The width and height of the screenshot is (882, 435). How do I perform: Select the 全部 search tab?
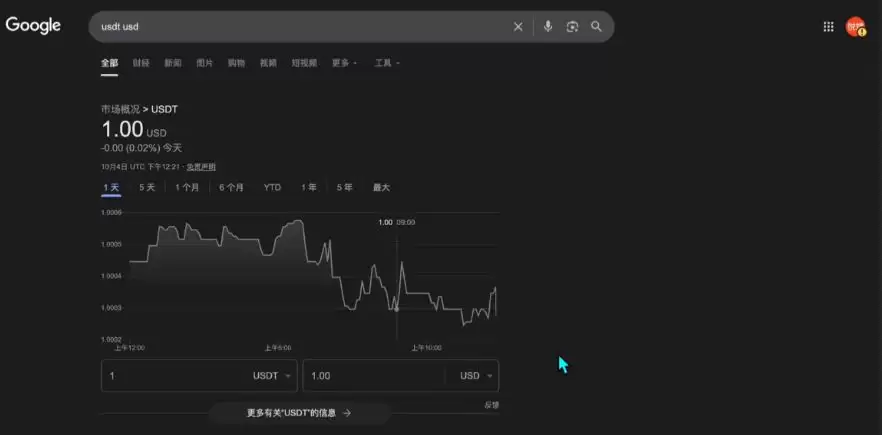click(x=110, y=63)
